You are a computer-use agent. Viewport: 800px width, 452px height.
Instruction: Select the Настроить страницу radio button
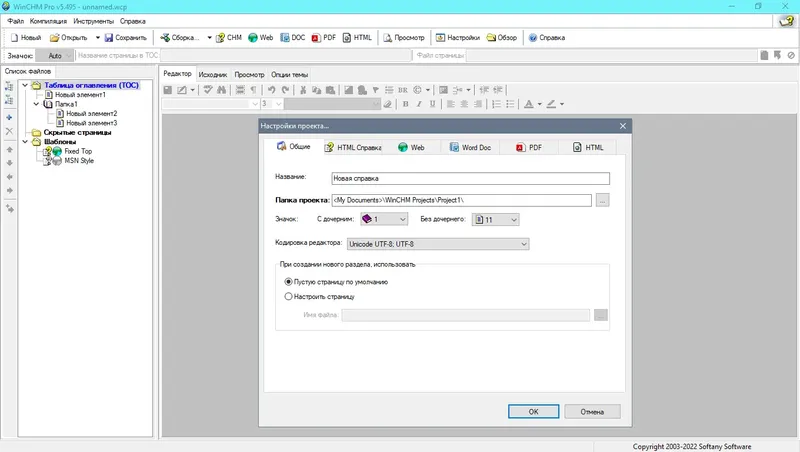(288, 296)
